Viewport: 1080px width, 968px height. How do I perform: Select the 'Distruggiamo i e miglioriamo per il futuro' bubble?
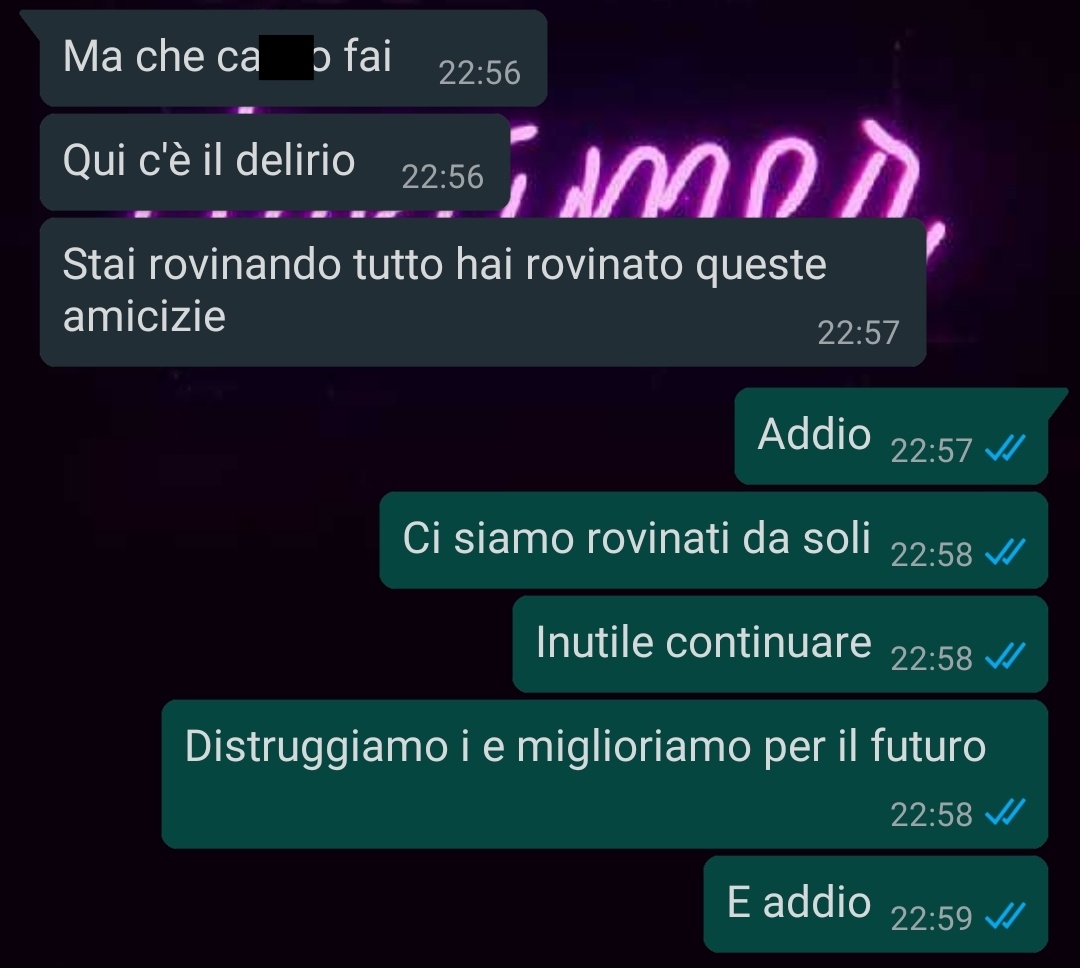605,774
